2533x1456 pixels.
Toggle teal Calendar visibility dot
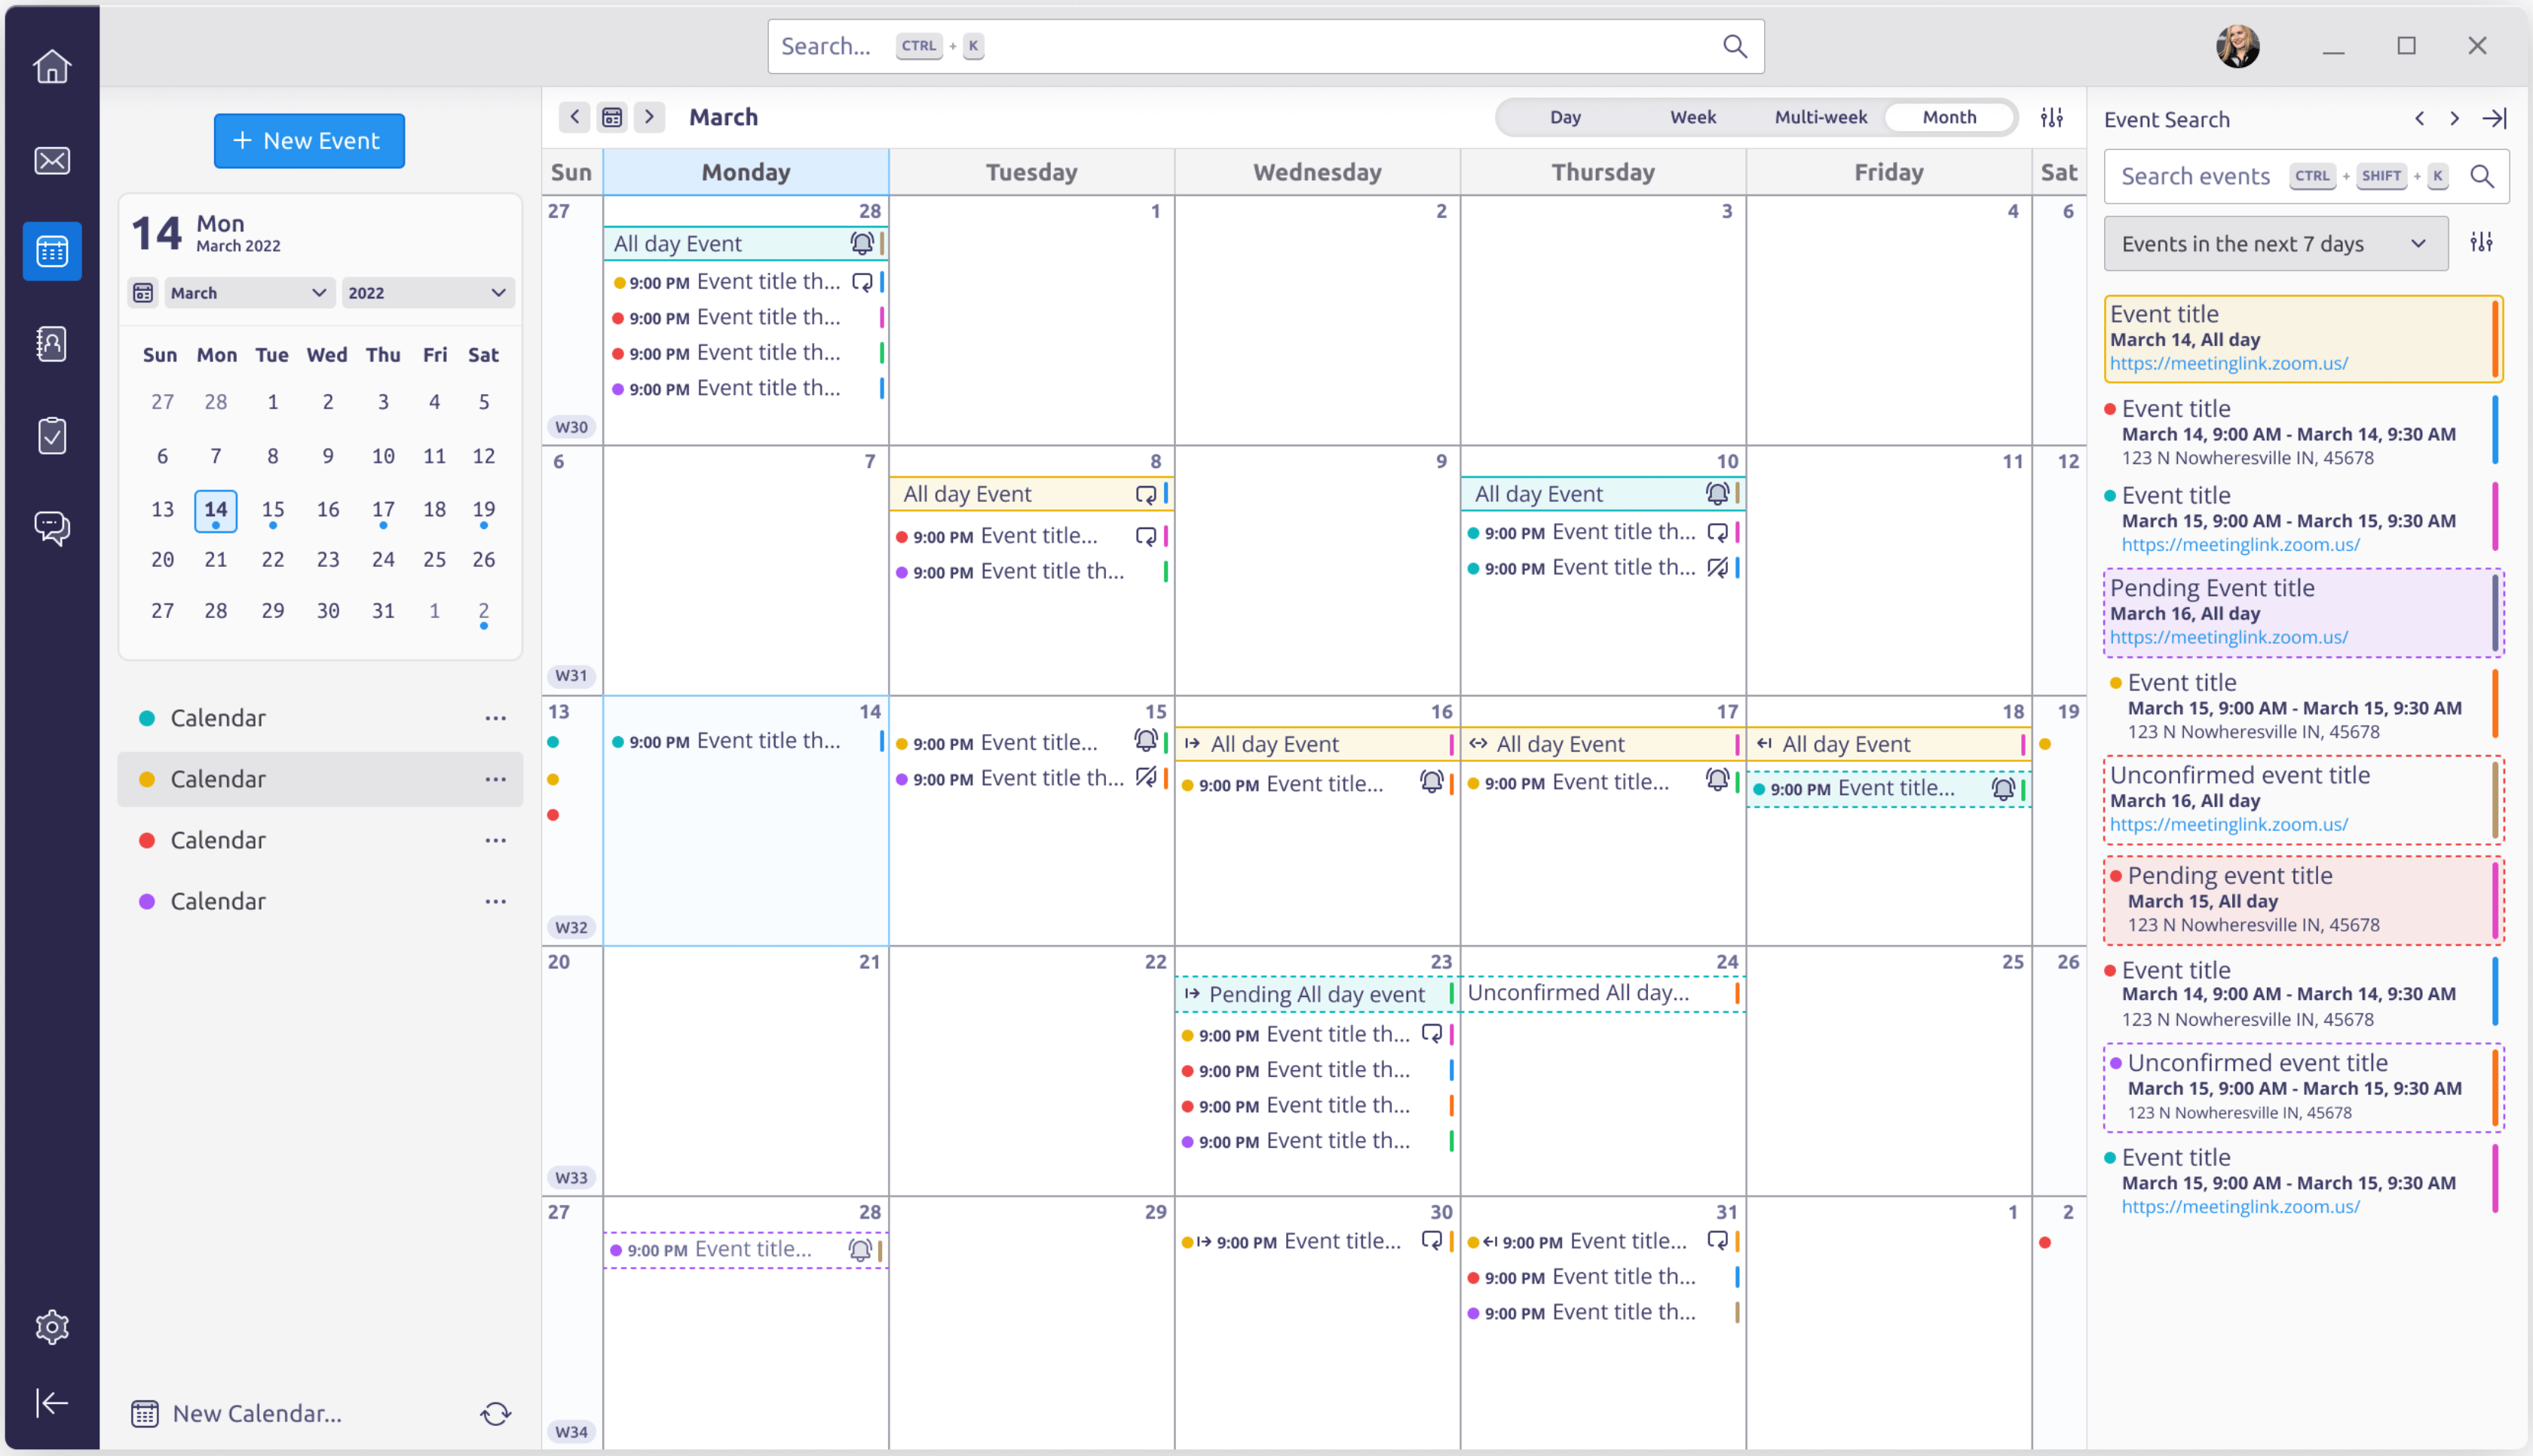click(147, 718)
